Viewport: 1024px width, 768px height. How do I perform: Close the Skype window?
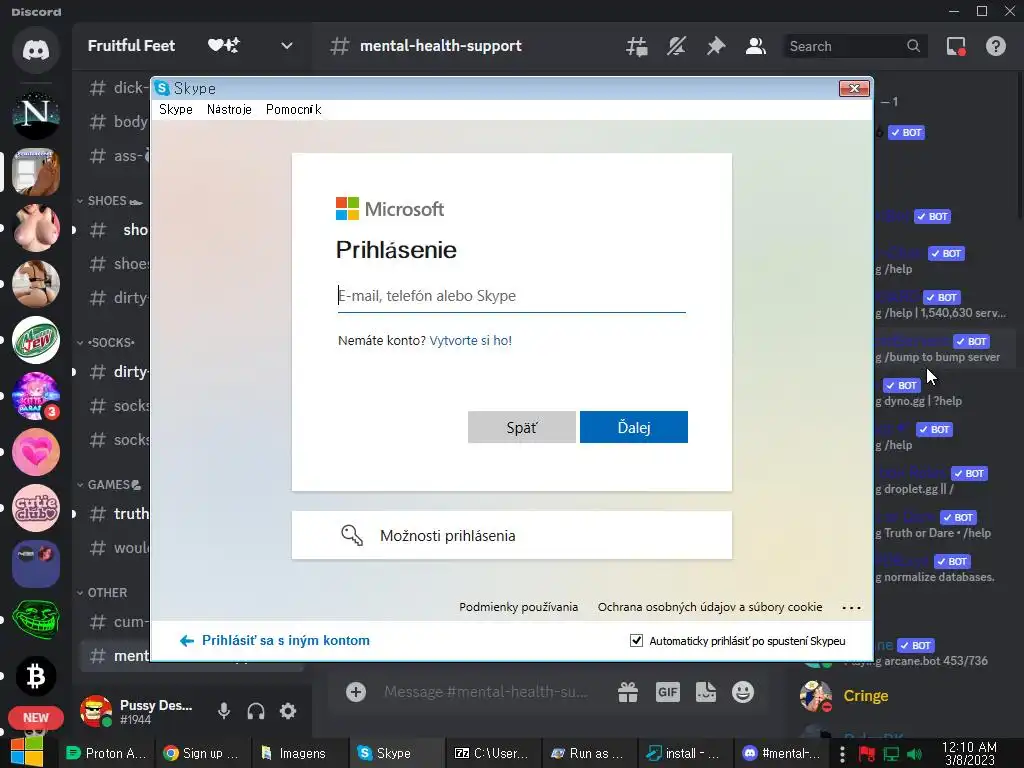(854, 88)
